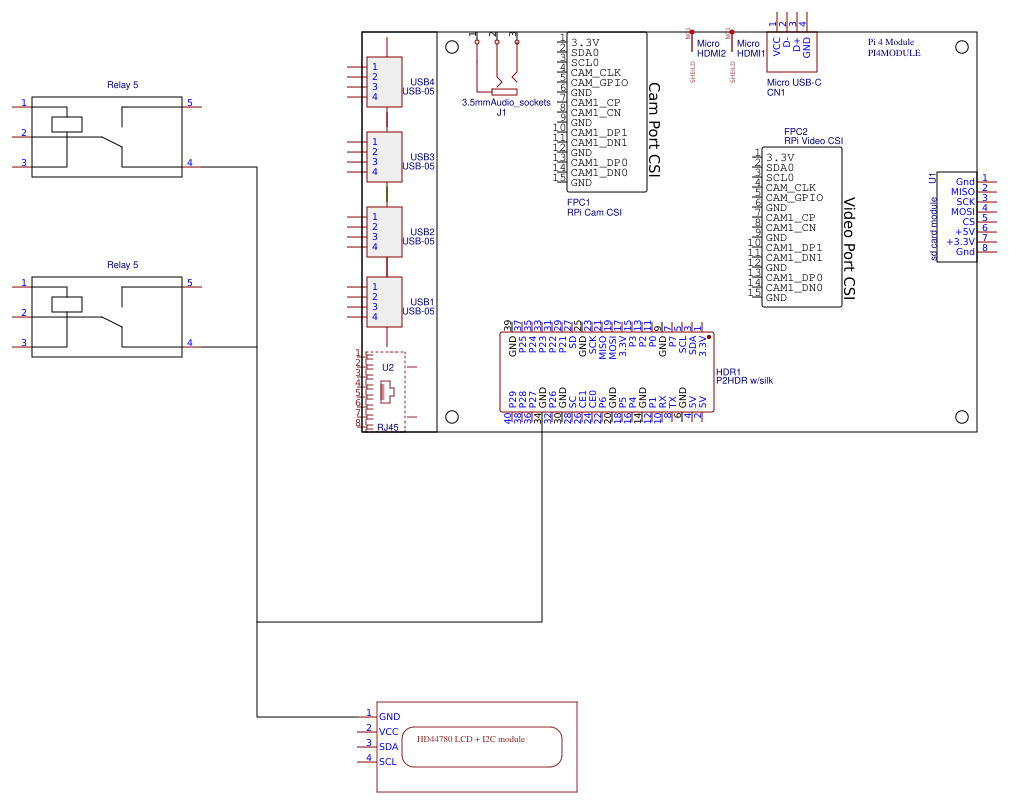Image resolution: width=1009 pixels, height=802 pixels.
Task: Click the HD44780 LCD + I2C module label
Action: [x=471, y=739]
